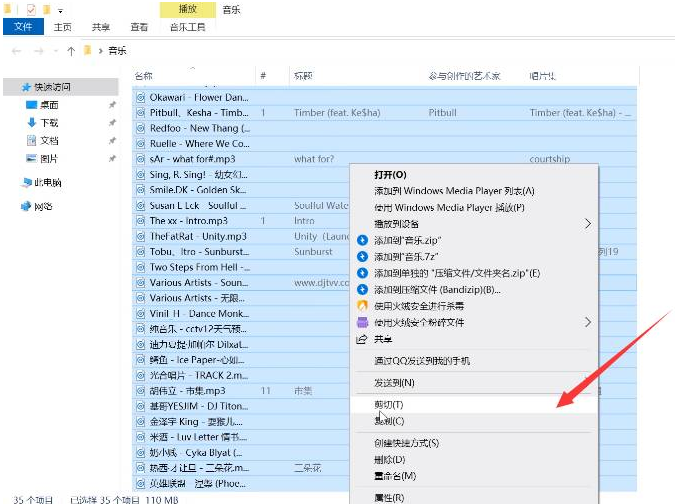The height and width of the screenshot is (504, 675).
Task: Select 快速访问 in navigation pane
Action: click(x=61, y=87)
